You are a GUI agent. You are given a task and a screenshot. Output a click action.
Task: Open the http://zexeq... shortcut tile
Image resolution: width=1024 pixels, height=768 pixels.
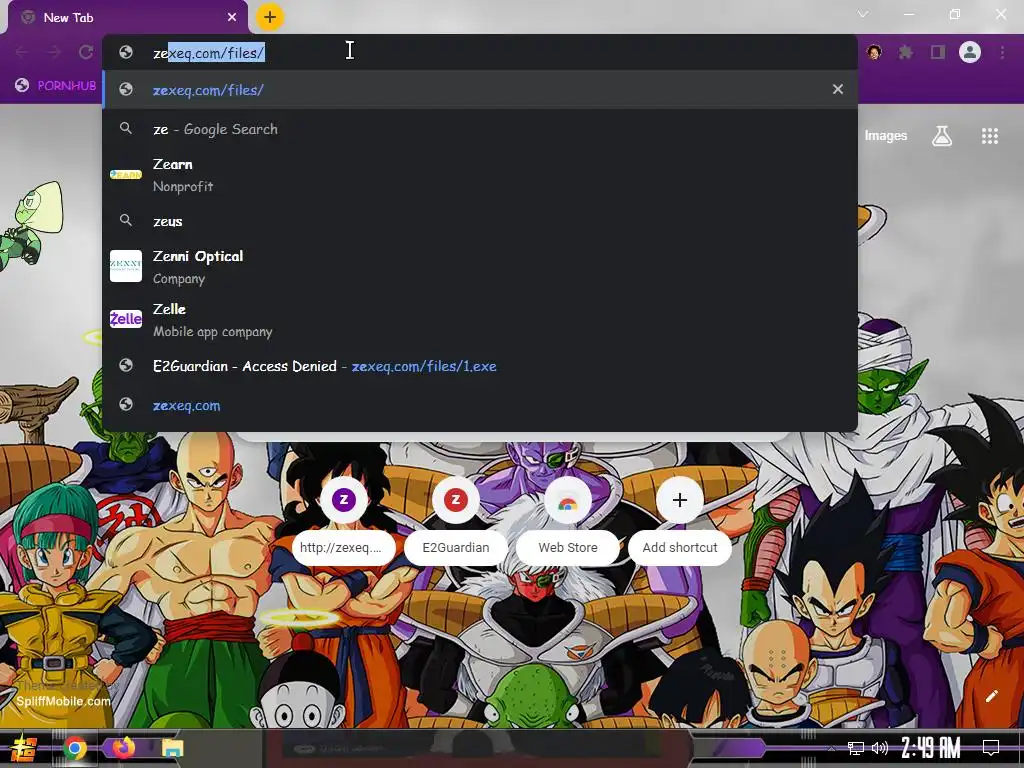[344, 520]
